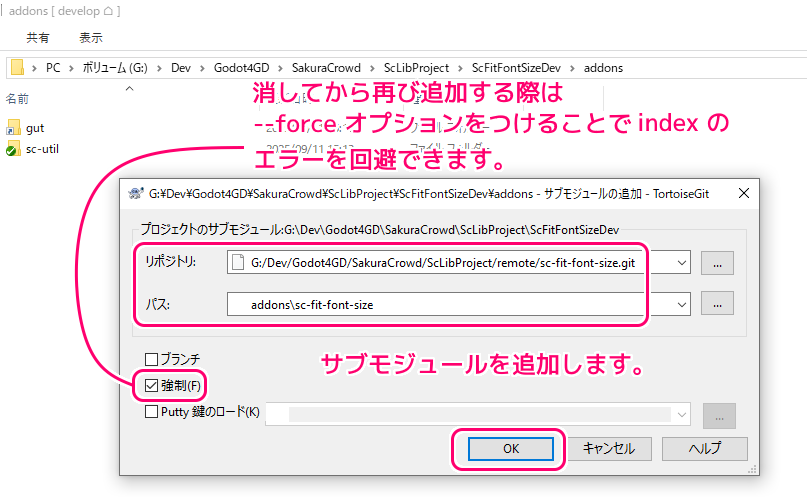Toggle the ブランチ checkbox
The width and height of the screenshot is (807, 497).
click(151, 359)
